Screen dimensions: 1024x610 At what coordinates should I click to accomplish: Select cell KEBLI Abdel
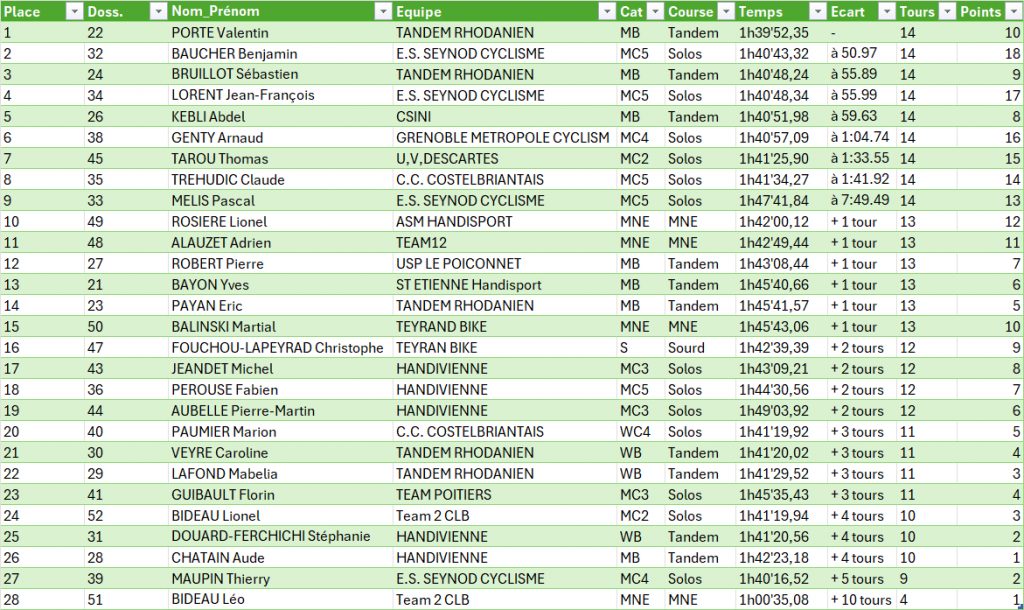281,116
